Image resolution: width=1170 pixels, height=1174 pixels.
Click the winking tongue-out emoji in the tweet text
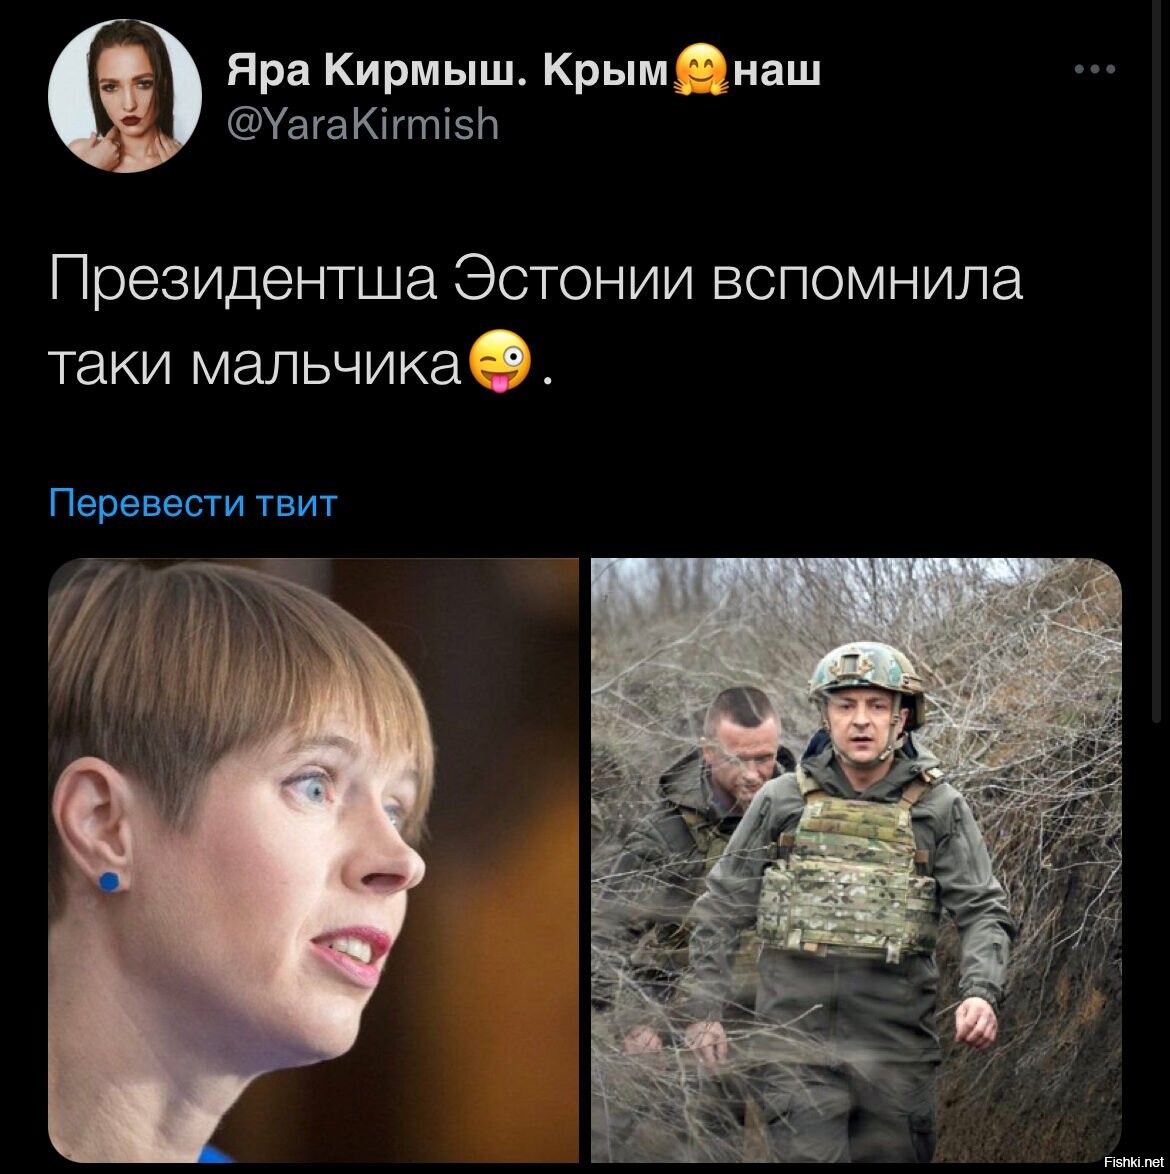point(500,362)
